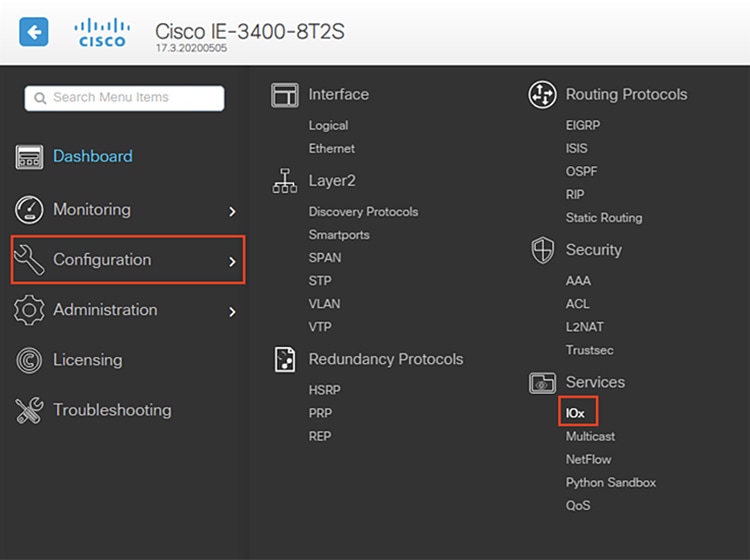This screenshot has width=750, height=560.
Task: Open the RIP routing link
Action: point(574,194)
